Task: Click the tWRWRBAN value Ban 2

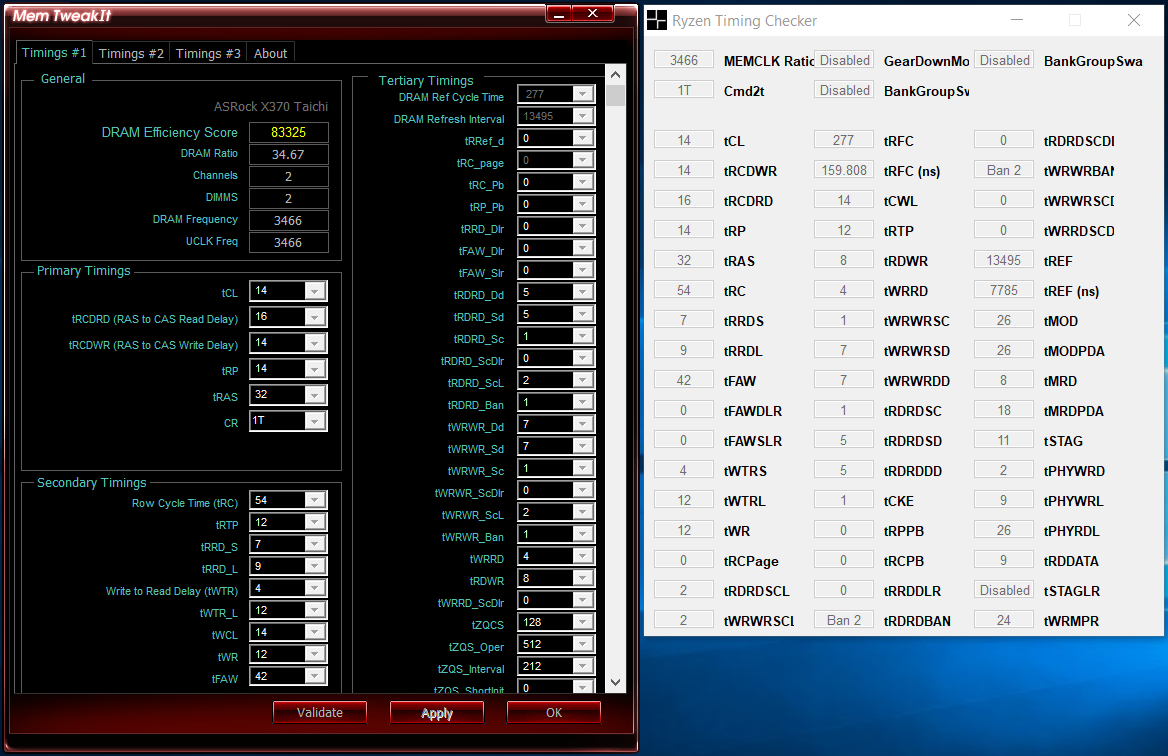Action: [1004, 170]
